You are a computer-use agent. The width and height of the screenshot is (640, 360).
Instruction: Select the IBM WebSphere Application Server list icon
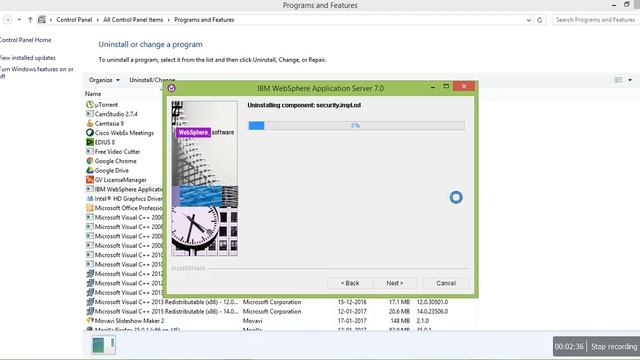tap(90, 189)
